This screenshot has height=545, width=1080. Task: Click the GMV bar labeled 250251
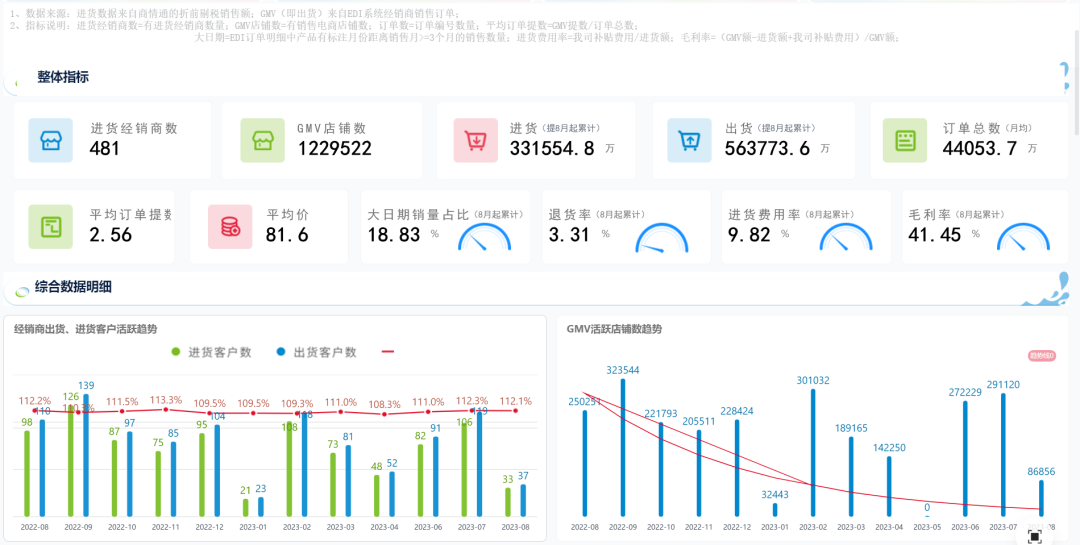[585, 464]
